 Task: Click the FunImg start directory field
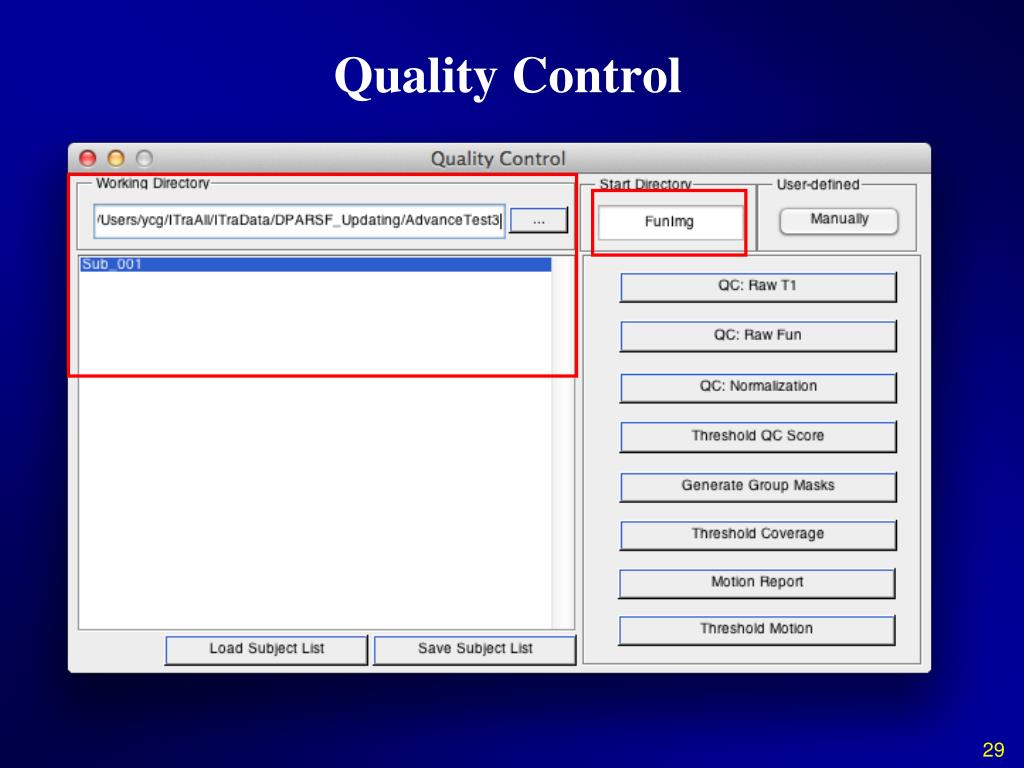pos(671,222)
